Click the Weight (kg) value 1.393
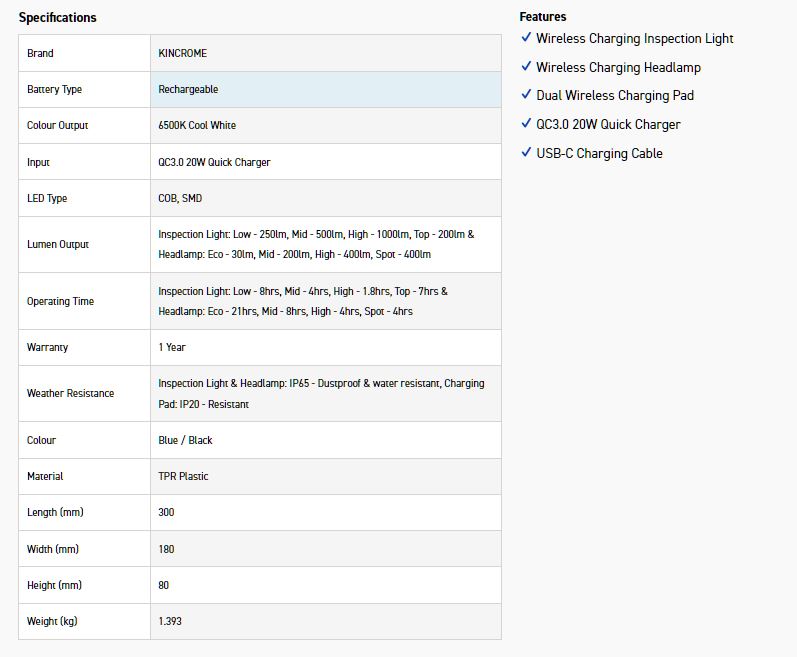Viewport: 797px width, 657px height. pyautogui.click(x=170, y=621)
